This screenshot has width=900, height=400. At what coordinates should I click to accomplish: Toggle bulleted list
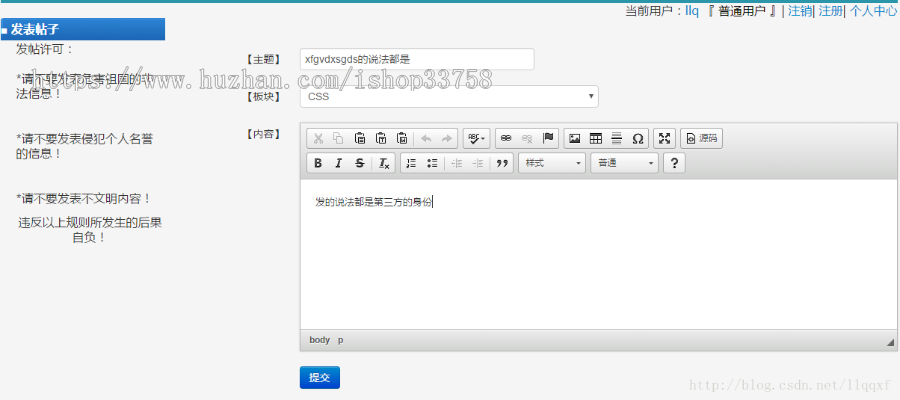[x=432, y=164]
